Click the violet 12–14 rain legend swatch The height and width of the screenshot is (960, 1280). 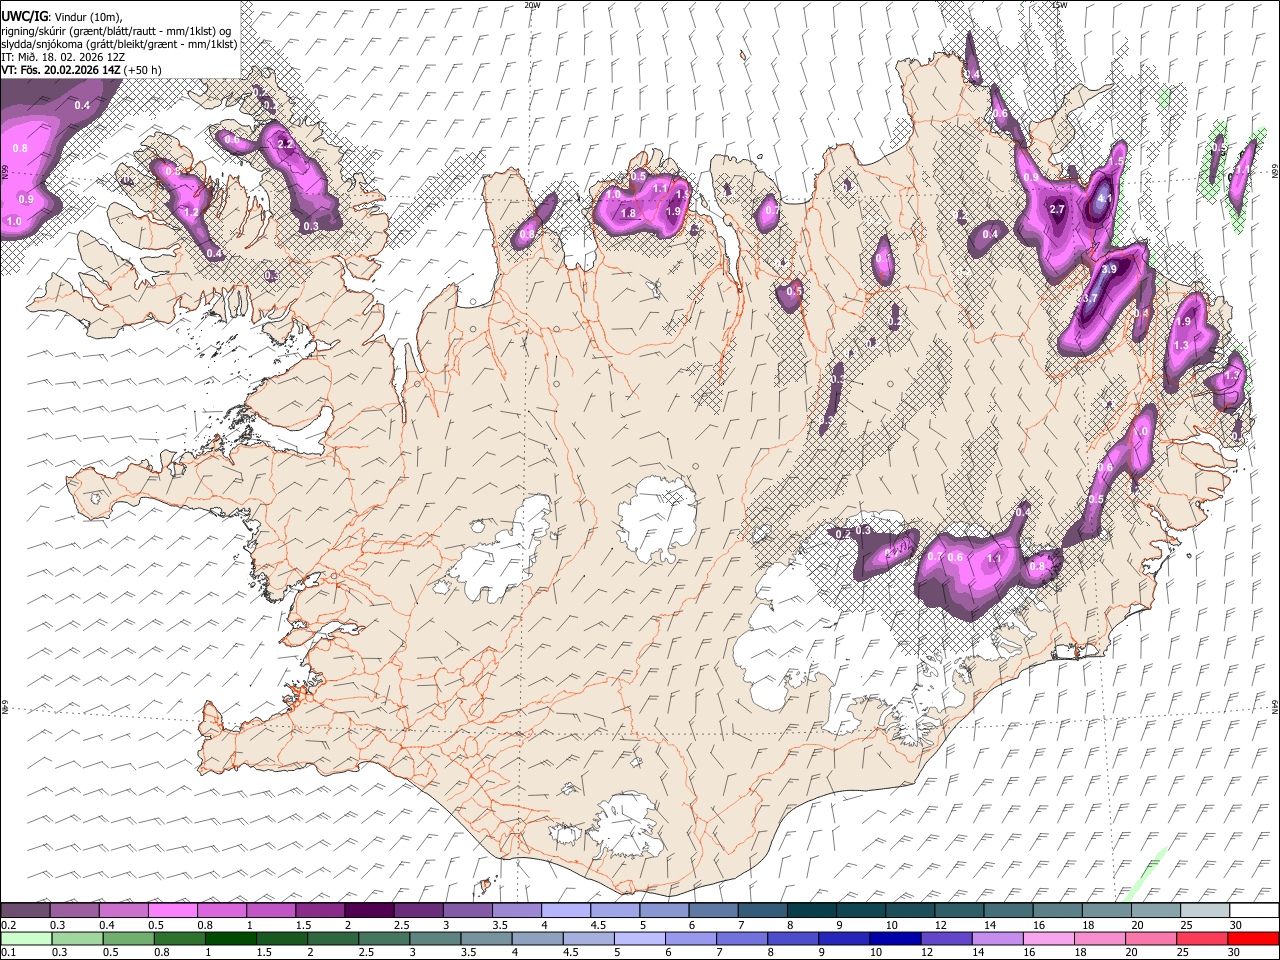coord(946,938)
